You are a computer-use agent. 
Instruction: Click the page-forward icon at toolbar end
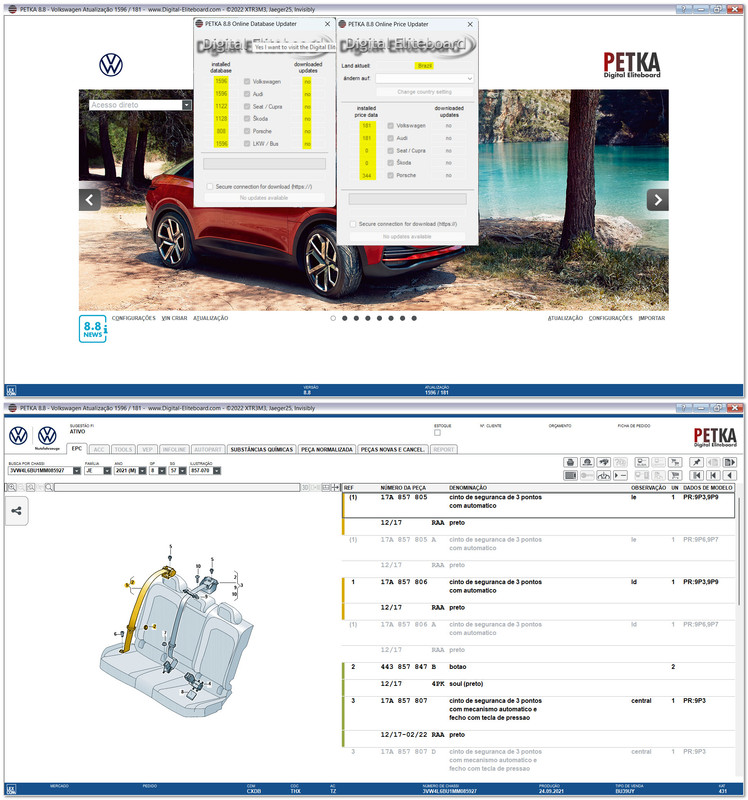point(730,462)
